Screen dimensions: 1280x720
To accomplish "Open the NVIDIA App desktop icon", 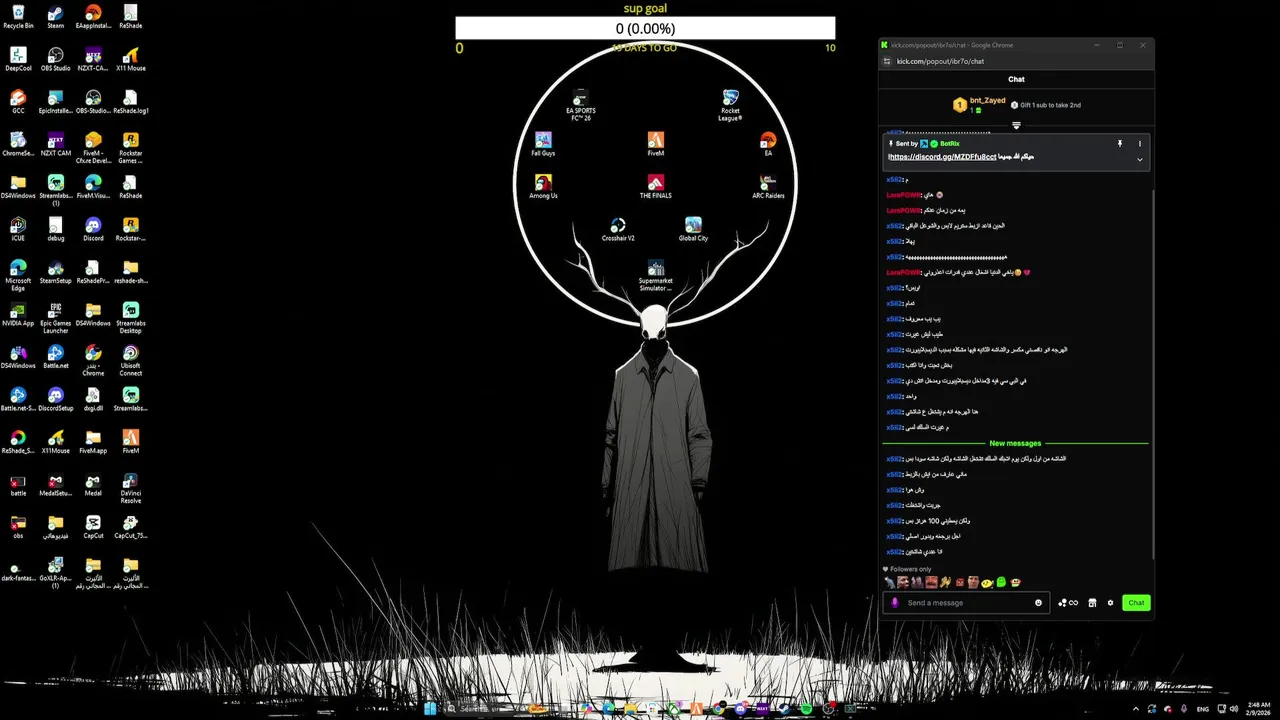I will click(18, 314).
